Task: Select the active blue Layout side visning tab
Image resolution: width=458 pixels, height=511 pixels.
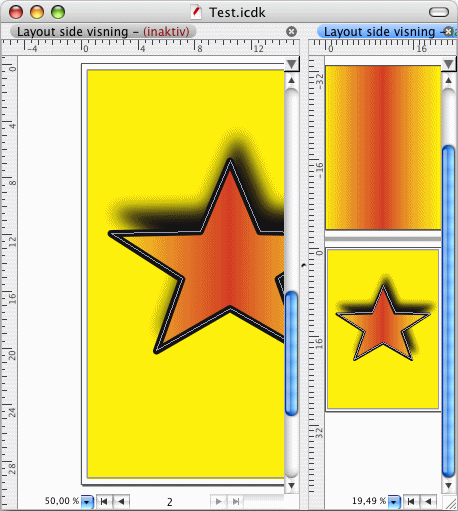Action: [380, 32]
